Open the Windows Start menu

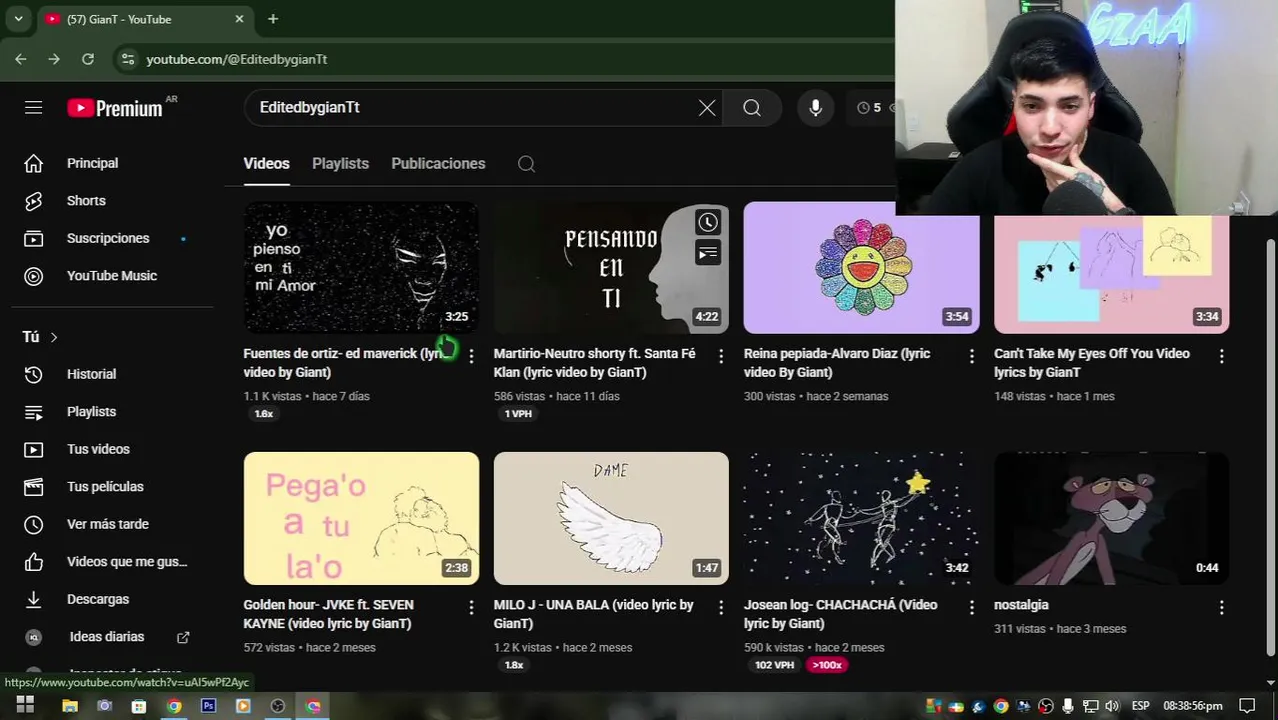[x=25, y=705]
